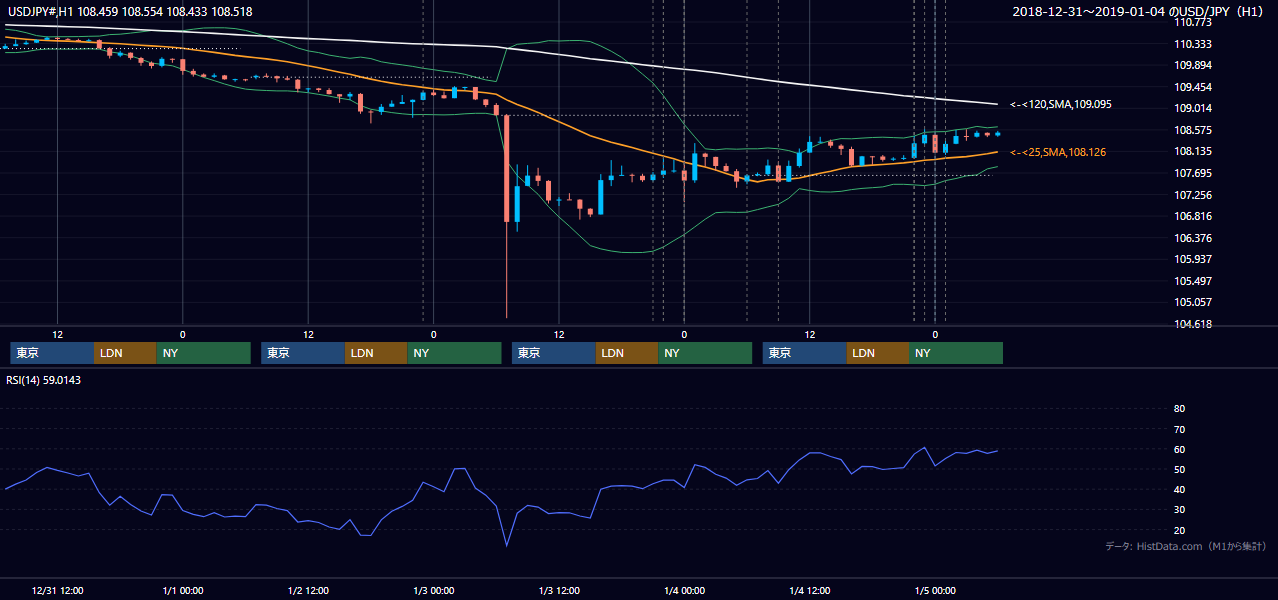Viewport: 1278px width, 600px height.
Task: Select the 2018-12-31～2019-01-04 USD/JPY (H1) chart title
Action: pos(1139,11)
